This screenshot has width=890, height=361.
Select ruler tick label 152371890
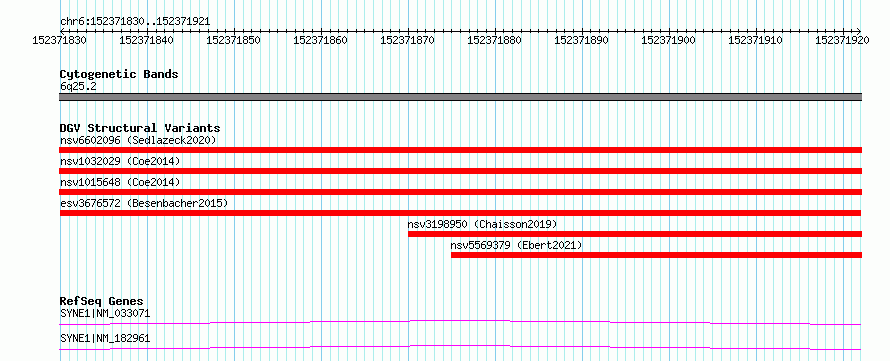click(581, 40)
